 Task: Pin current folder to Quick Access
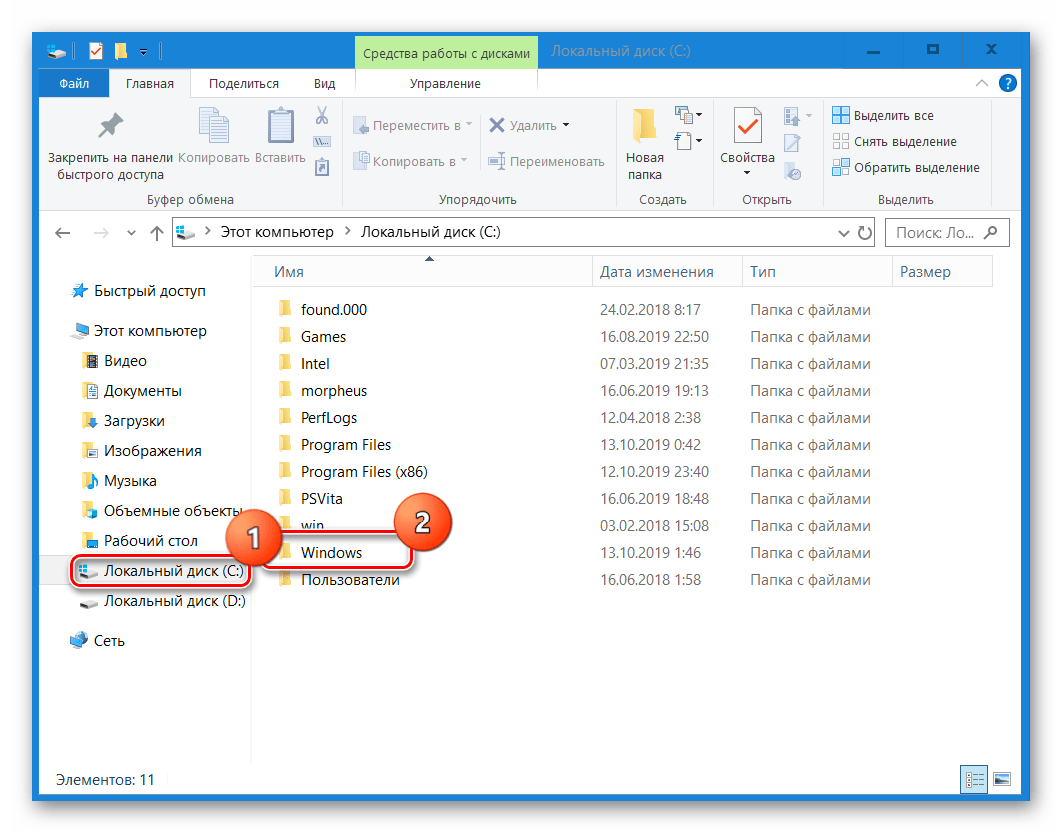[109, 140]
